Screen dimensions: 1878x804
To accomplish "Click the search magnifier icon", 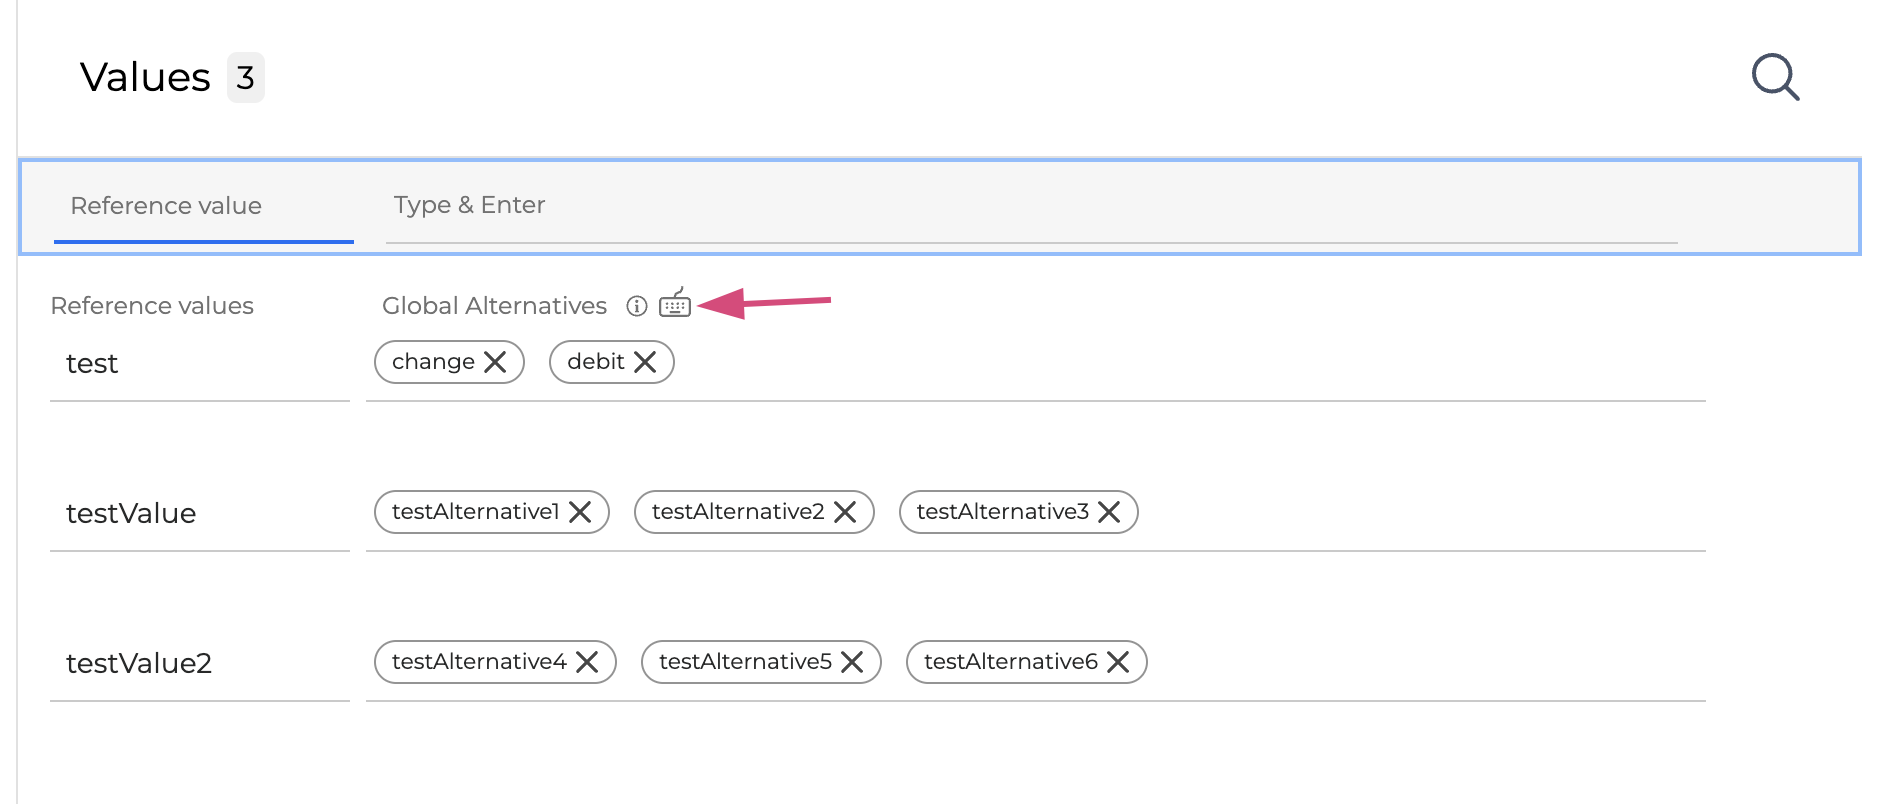I will click(1775, 77).
